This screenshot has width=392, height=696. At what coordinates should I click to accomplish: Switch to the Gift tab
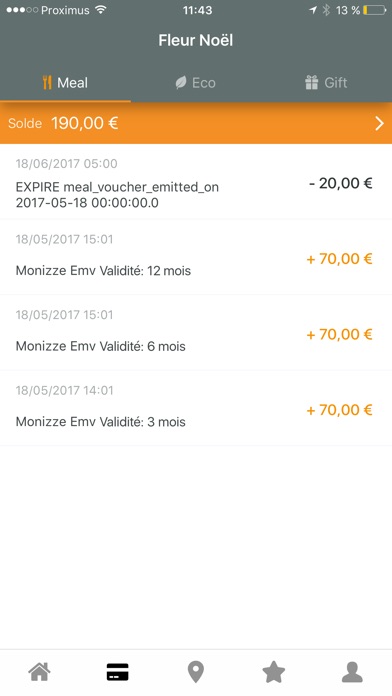click(x=326, y=83)
